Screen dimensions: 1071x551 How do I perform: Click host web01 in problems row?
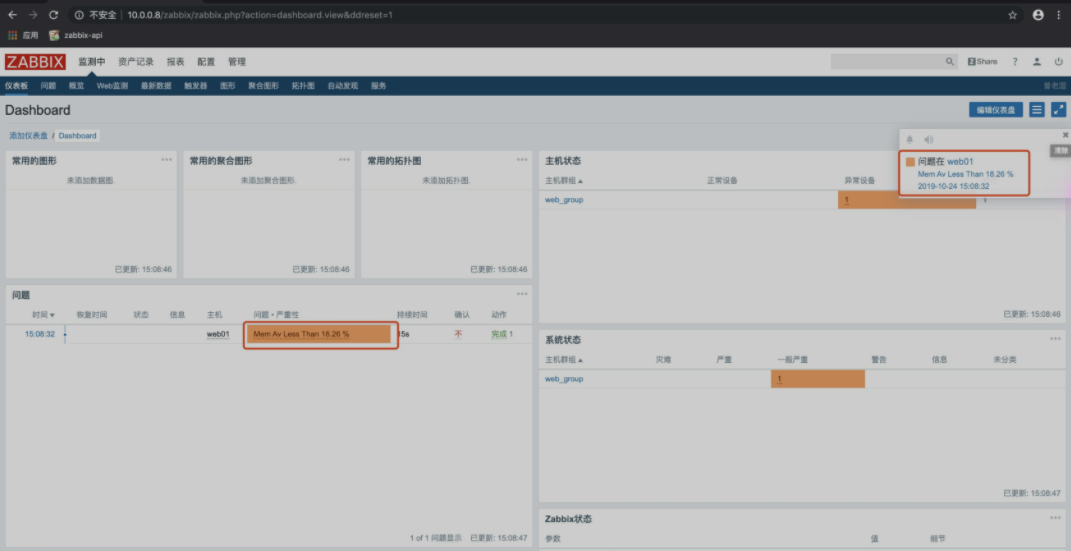coord(218,335)
